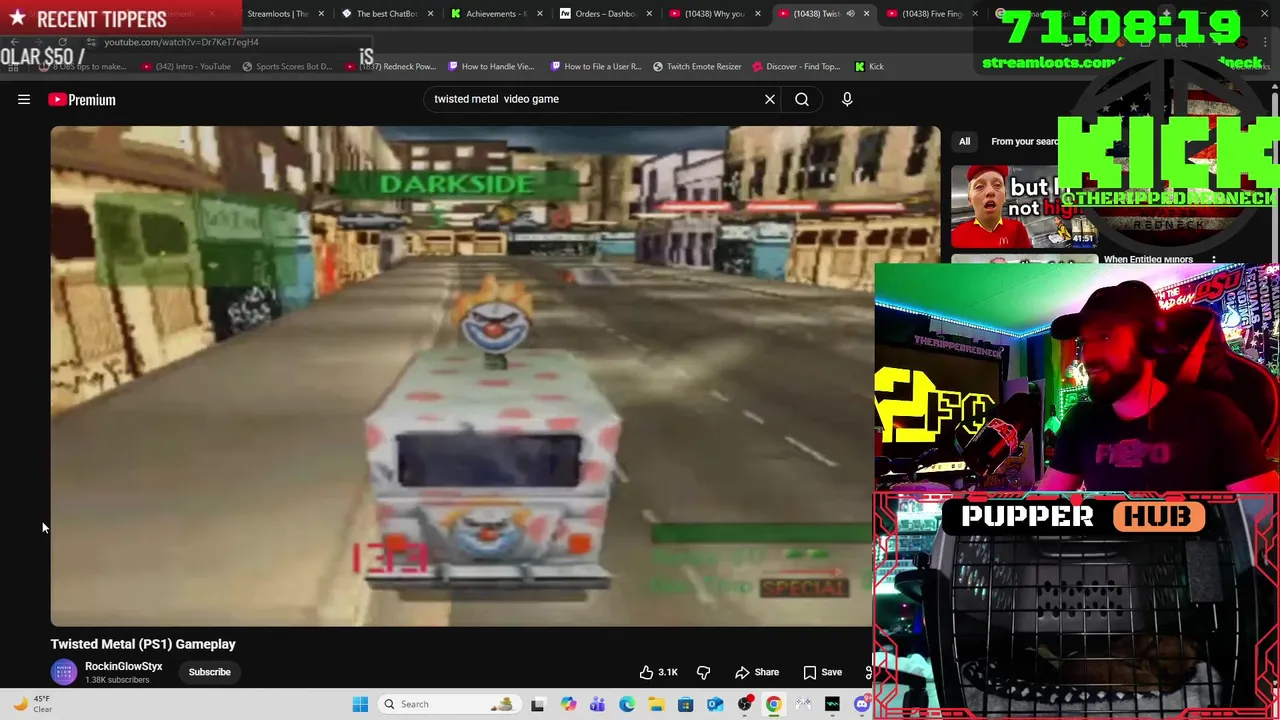Viewport: 1280px width, 720px height.
Task: Open the black waveform app on the taskbar
Action: coord(832,704)
